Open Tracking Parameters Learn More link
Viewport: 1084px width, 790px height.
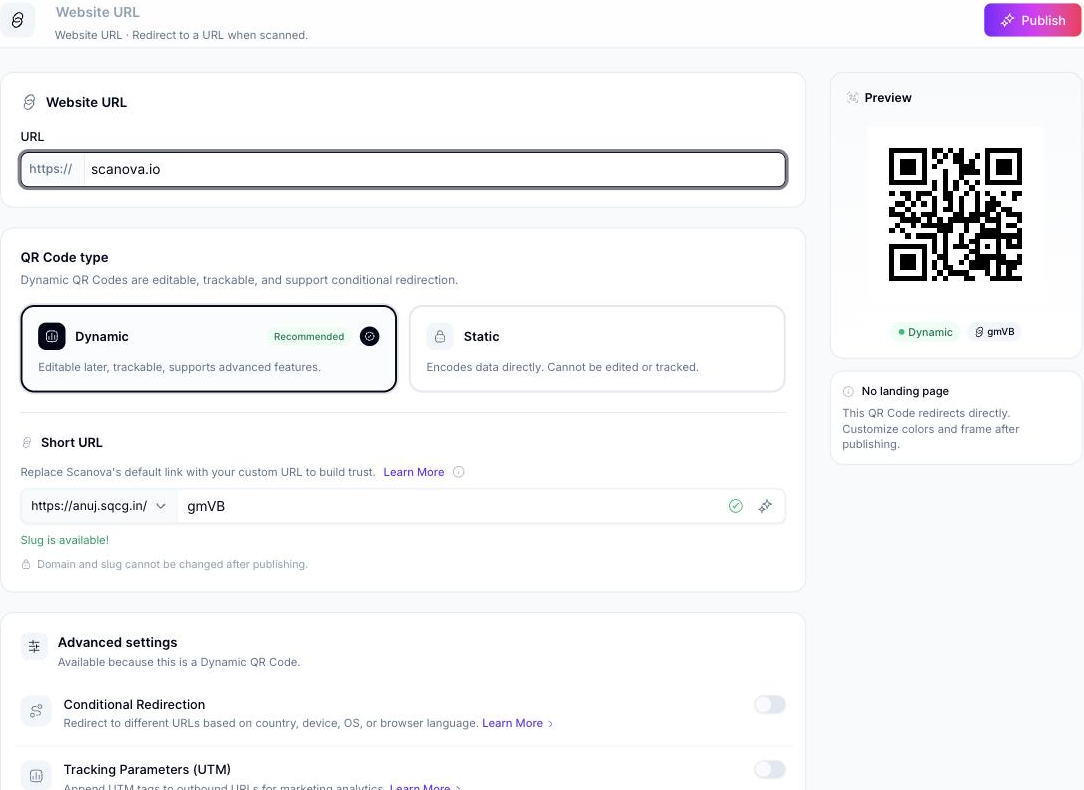tap(424, 786)
